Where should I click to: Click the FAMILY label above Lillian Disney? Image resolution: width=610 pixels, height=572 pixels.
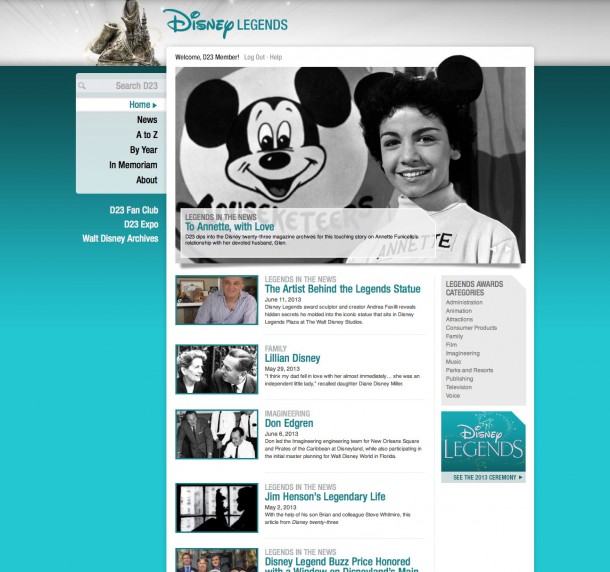[275, 348]
